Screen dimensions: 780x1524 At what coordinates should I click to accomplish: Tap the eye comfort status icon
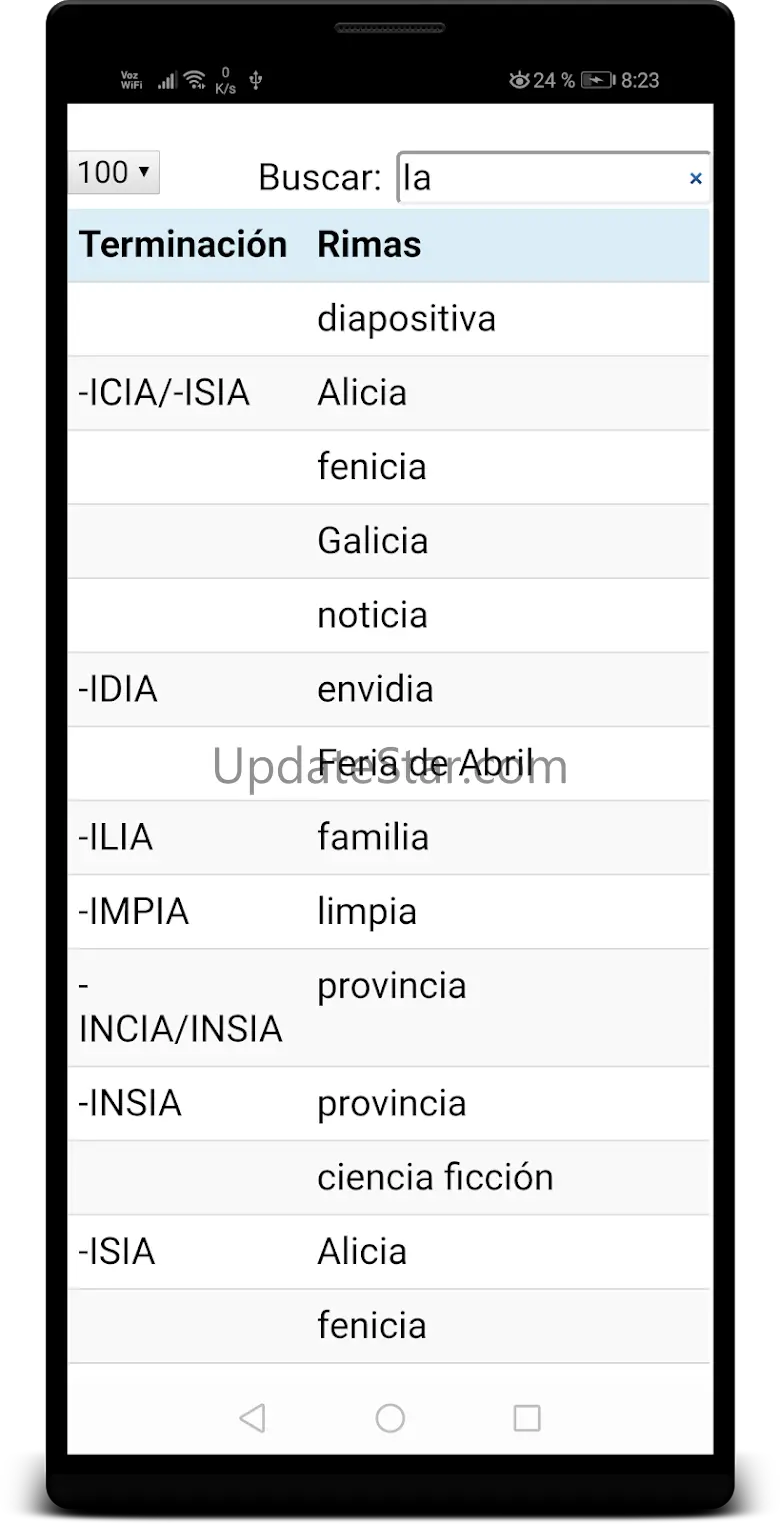519,80
